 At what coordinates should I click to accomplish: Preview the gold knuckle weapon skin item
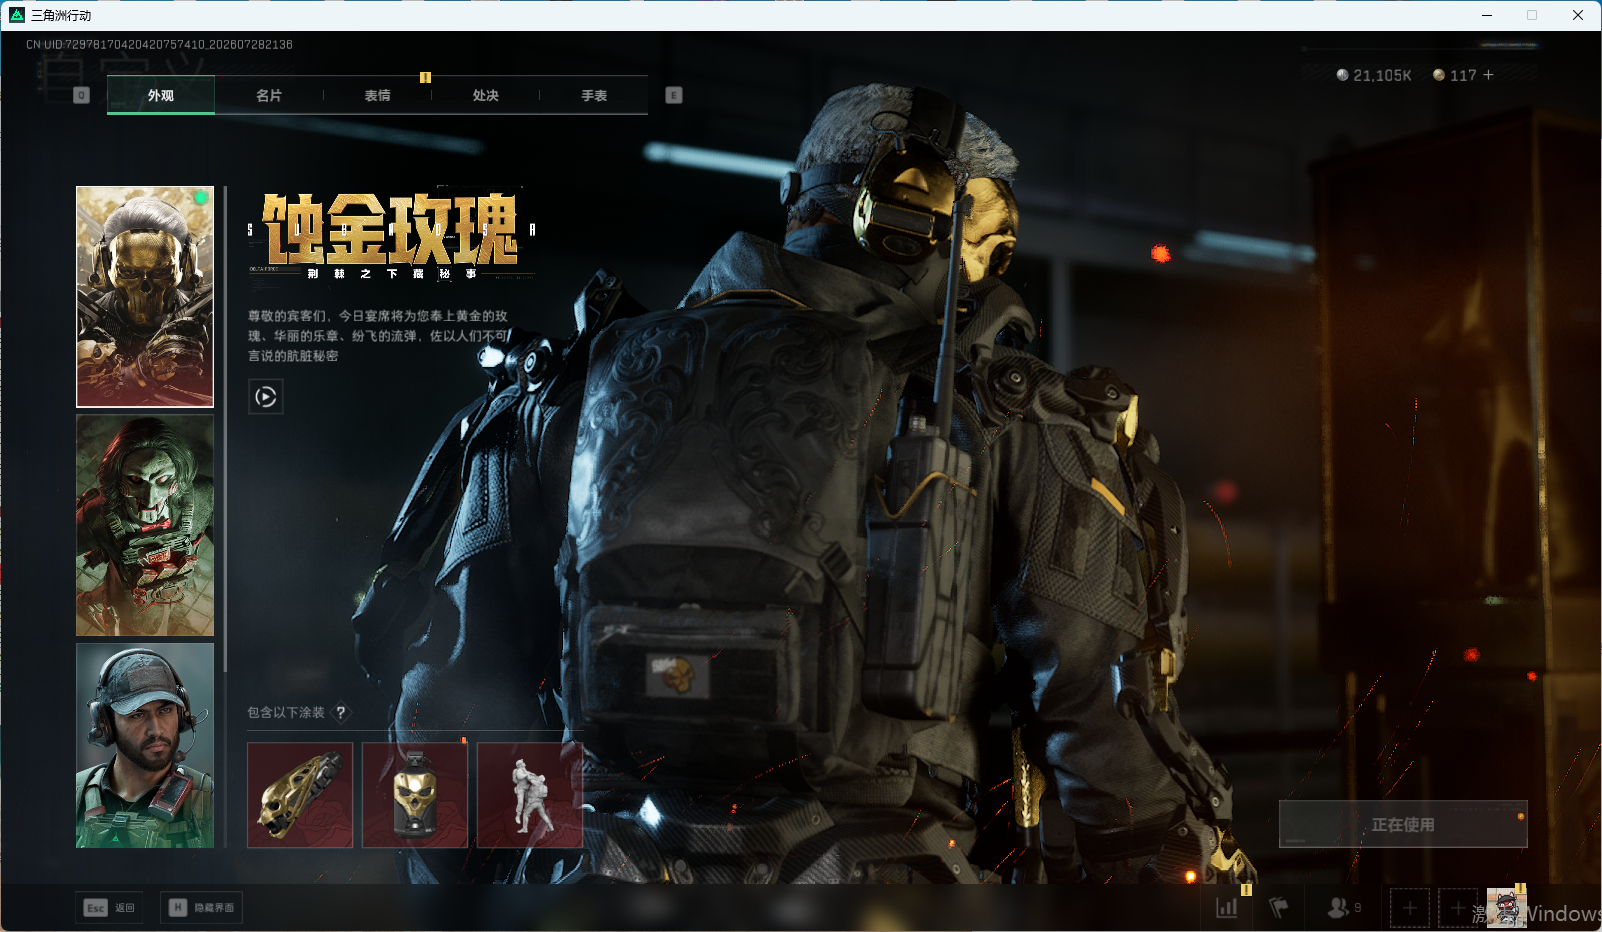click(300, 795)
